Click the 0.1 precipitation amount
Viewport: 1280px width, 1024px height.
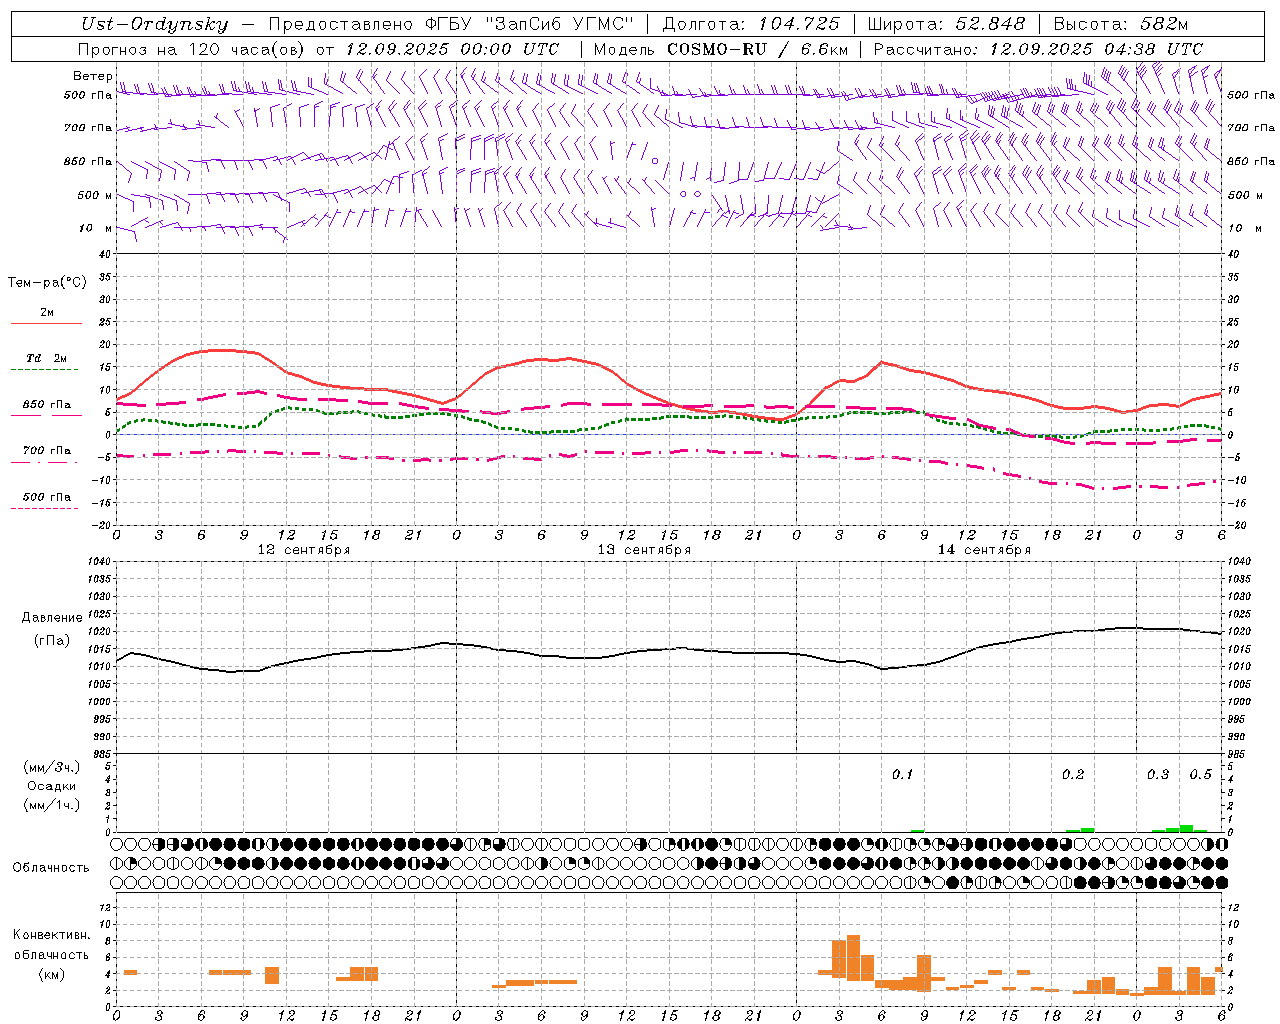click(903, 775)
